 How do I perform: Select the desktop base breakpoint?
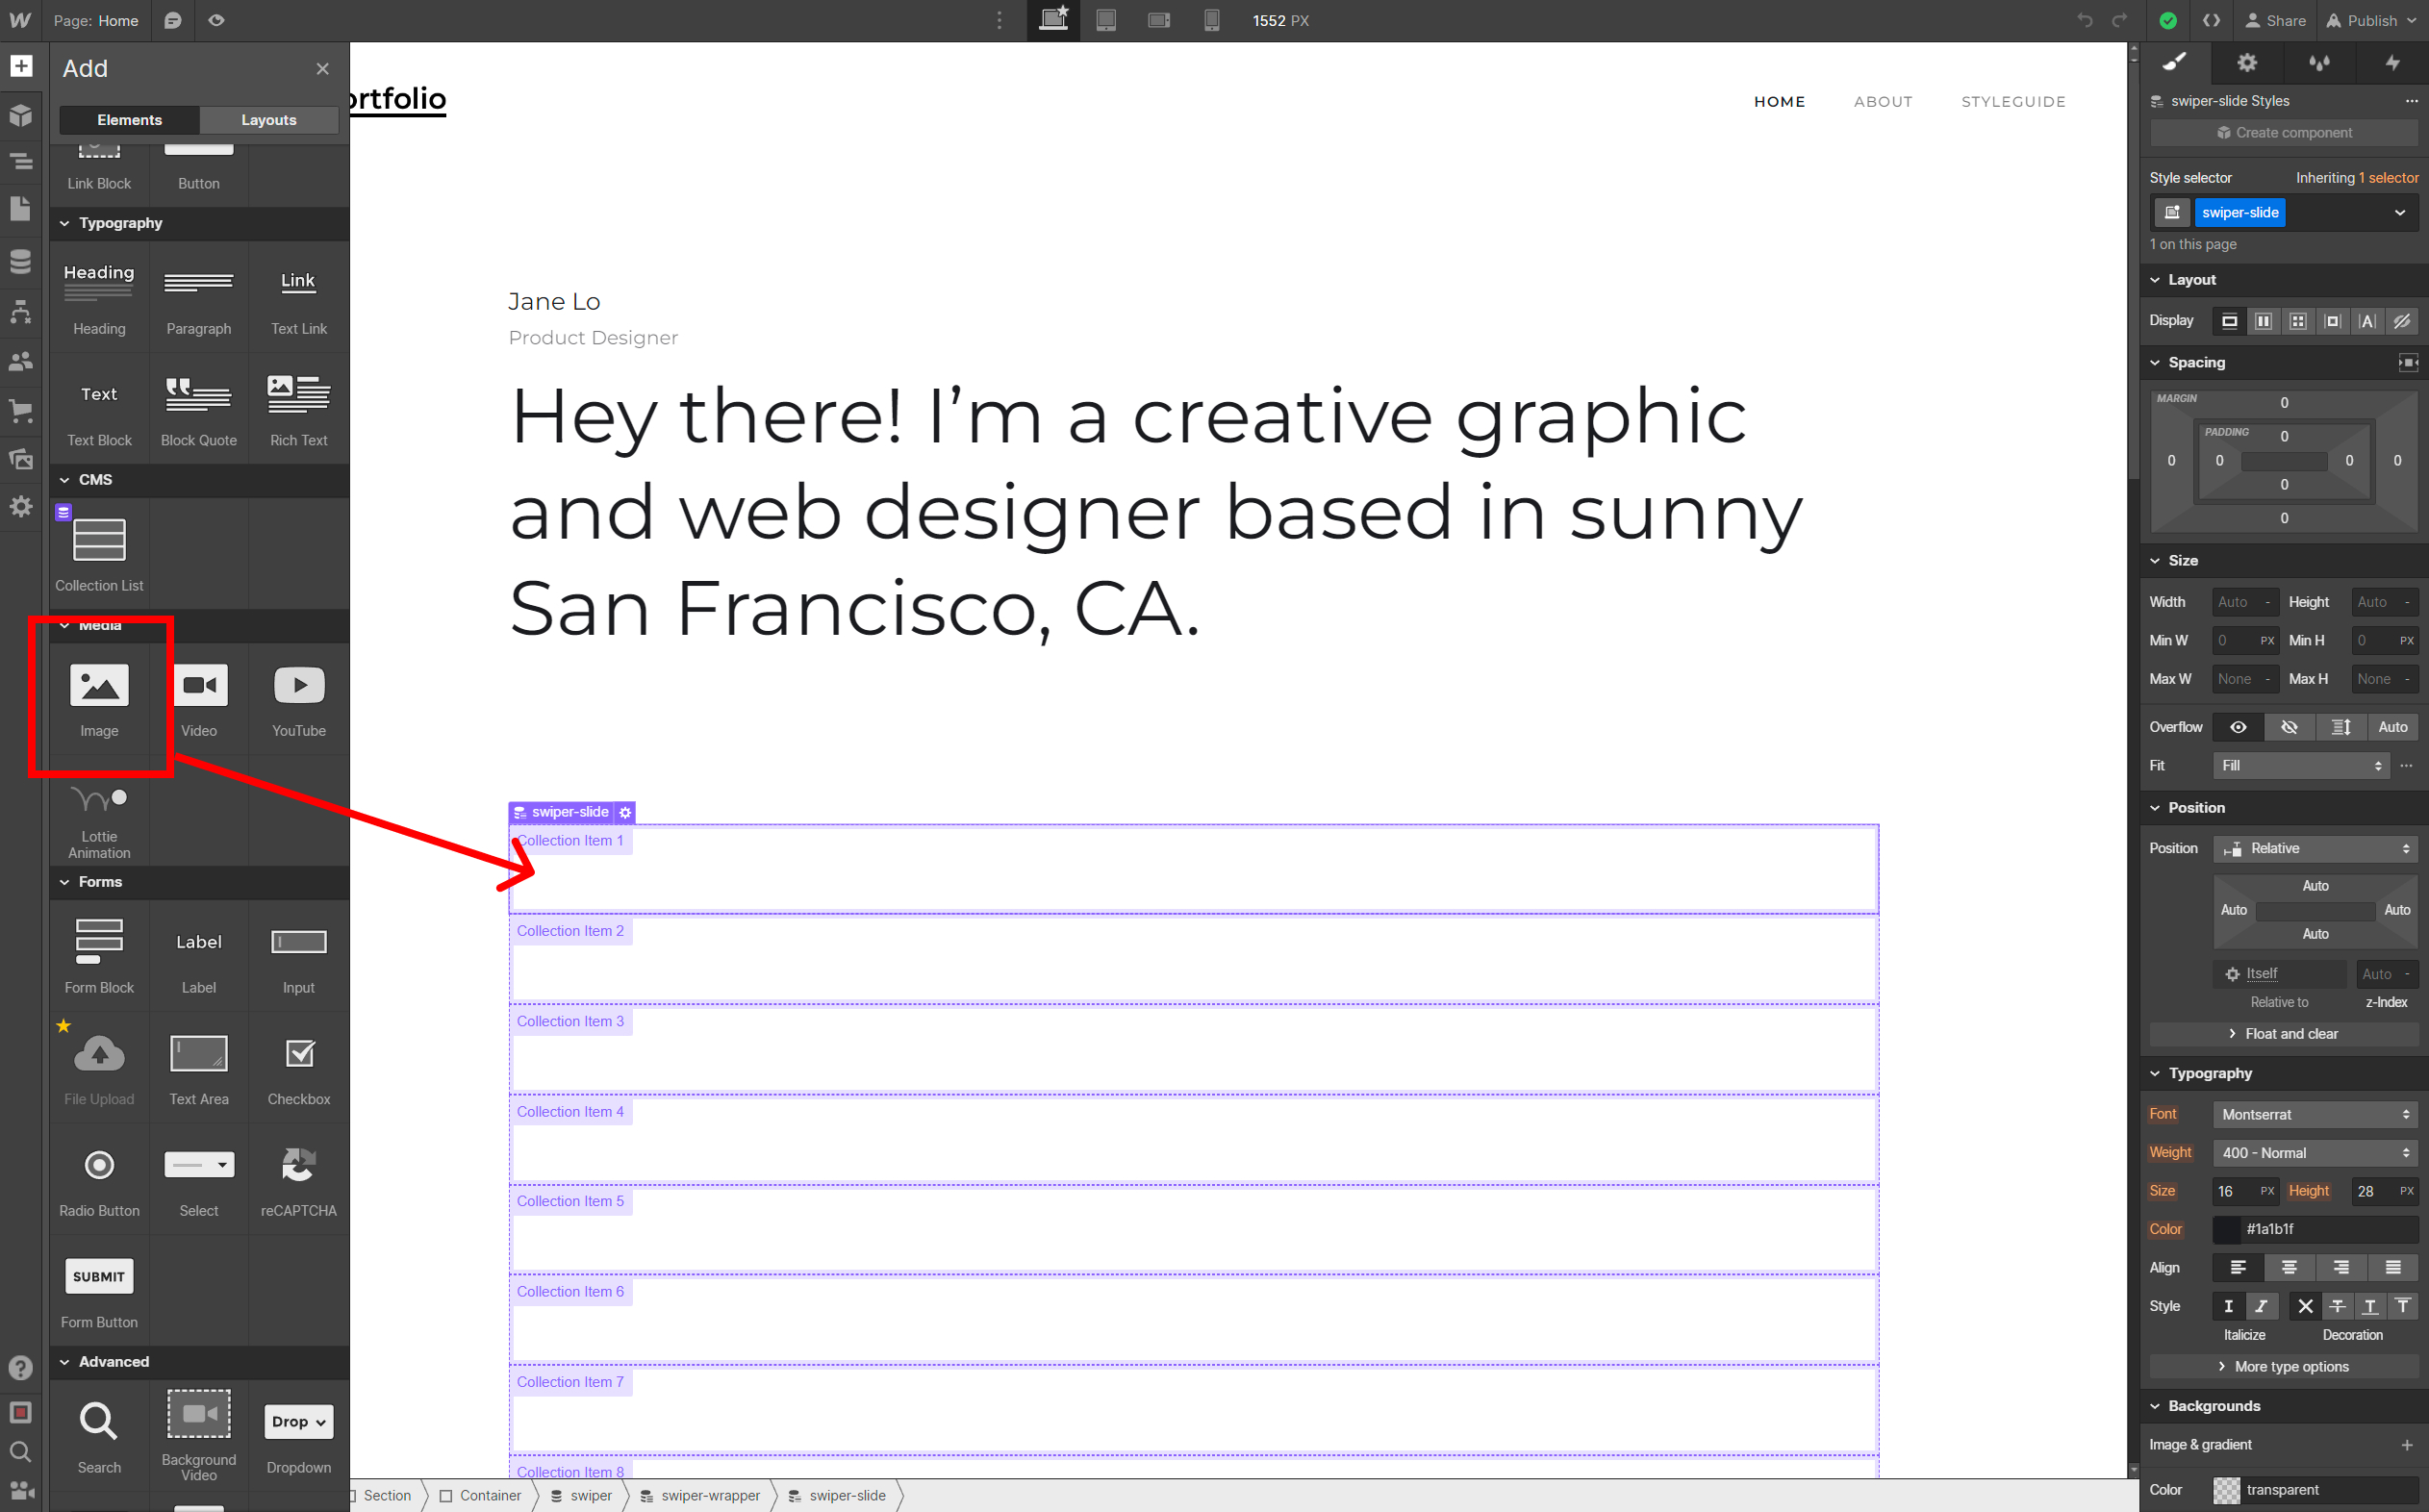click(1053, 20)
